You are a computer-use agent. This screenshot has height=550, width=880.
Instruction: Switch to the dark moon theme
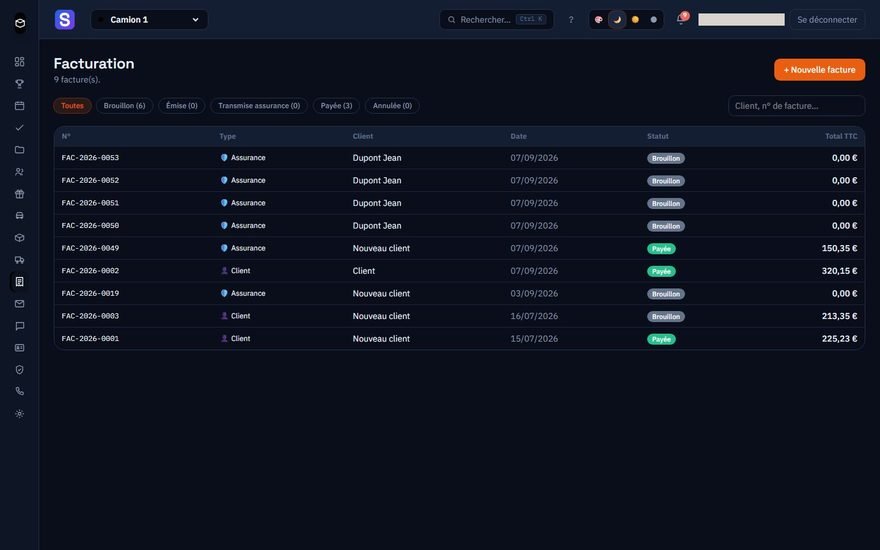(617, 20)
